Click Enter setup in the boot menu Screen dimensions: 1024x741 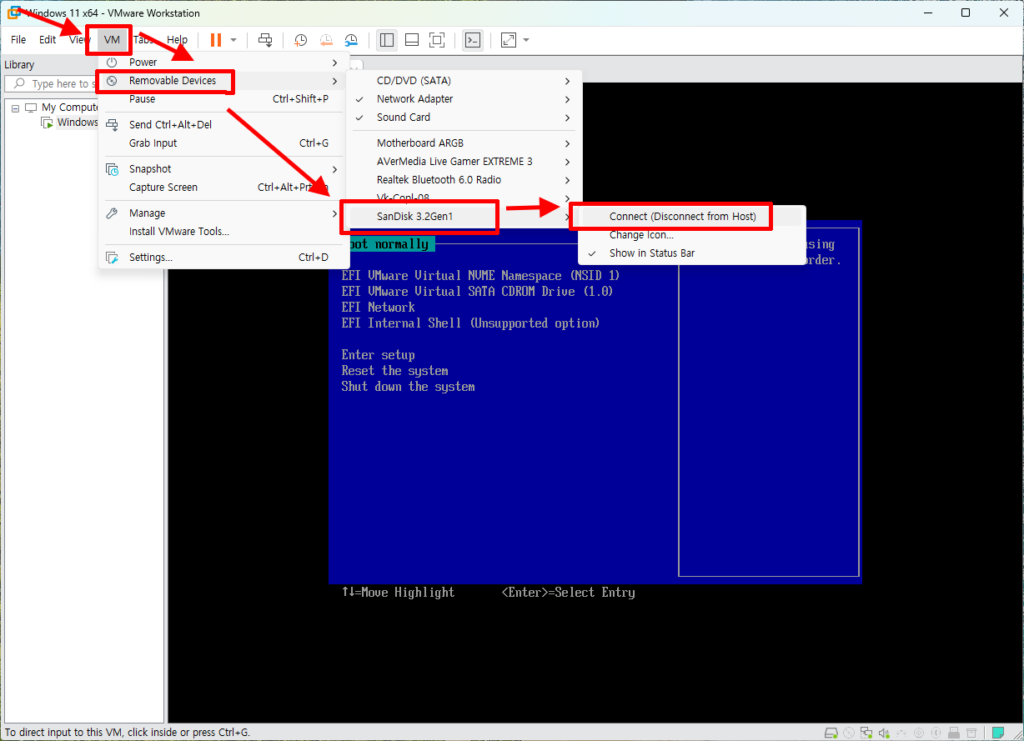(377, 355)
